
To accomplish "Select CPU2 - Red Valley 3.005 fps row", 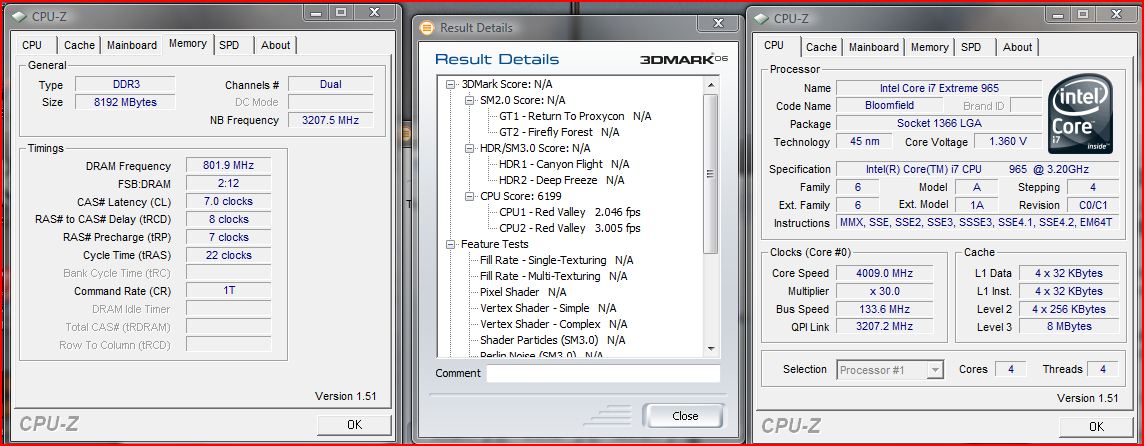I will coord(570,228).
